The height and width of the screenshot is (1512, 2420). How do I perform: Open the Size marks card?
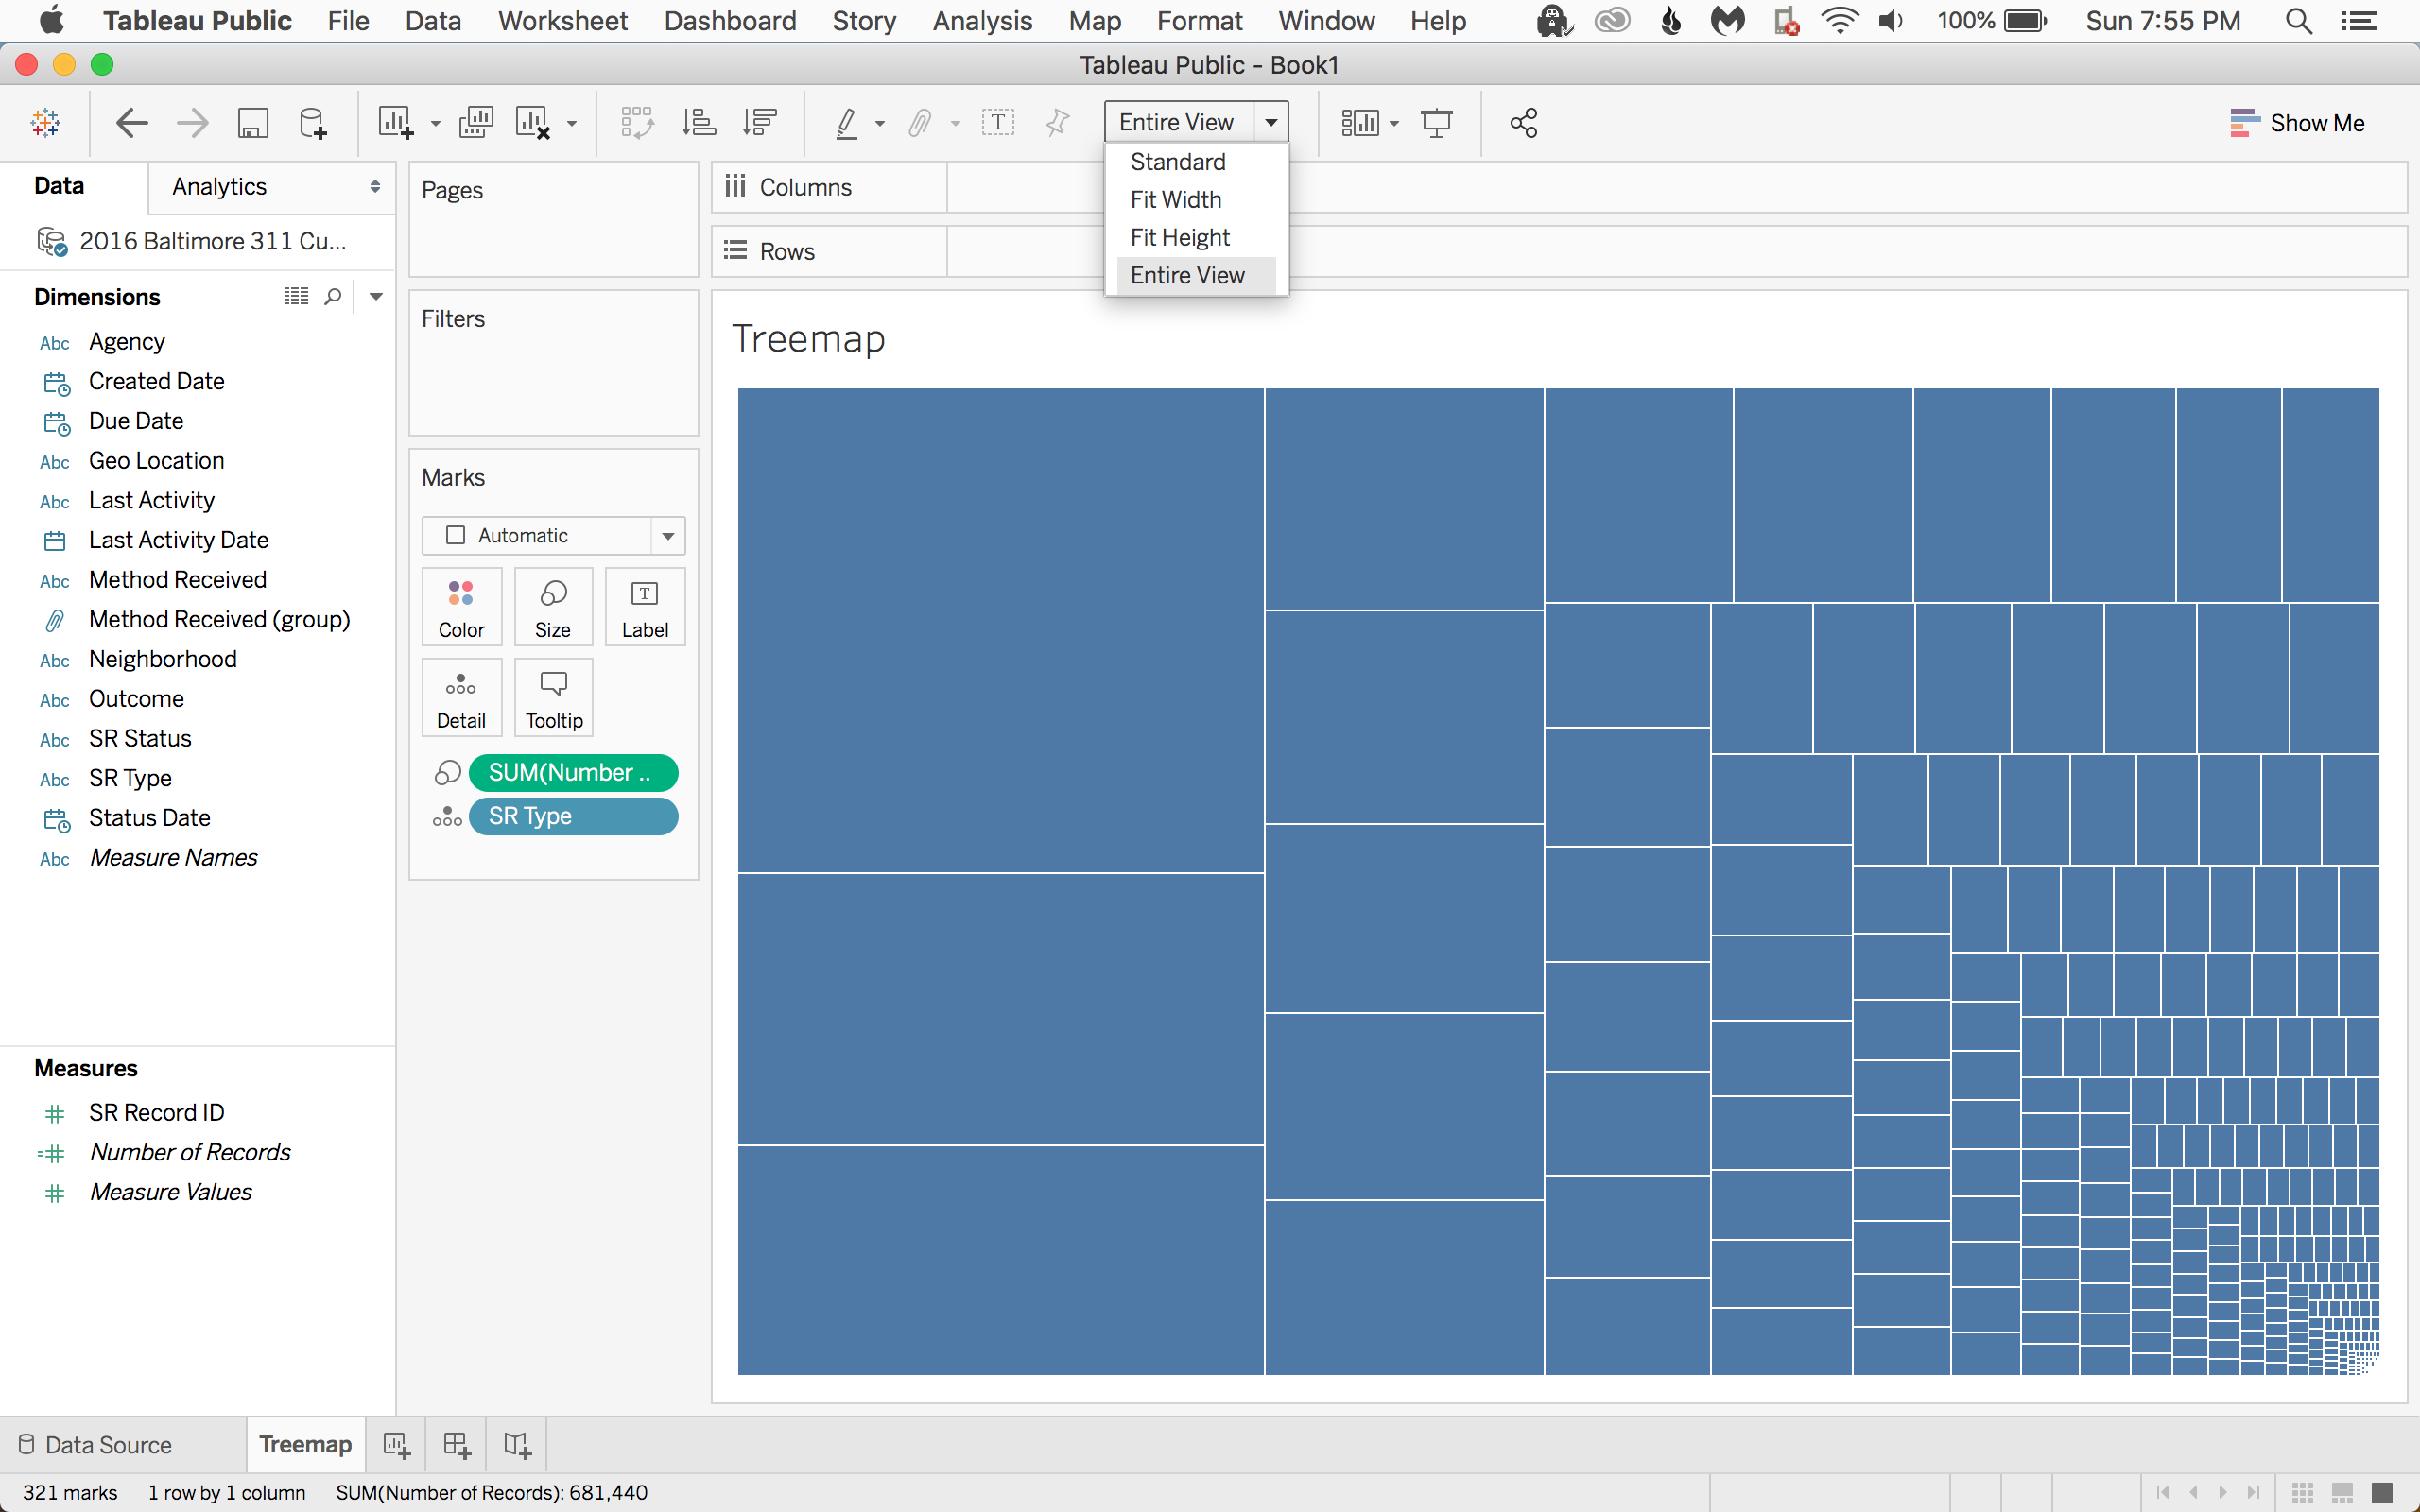pyautogui.click(x=553, y=607)
